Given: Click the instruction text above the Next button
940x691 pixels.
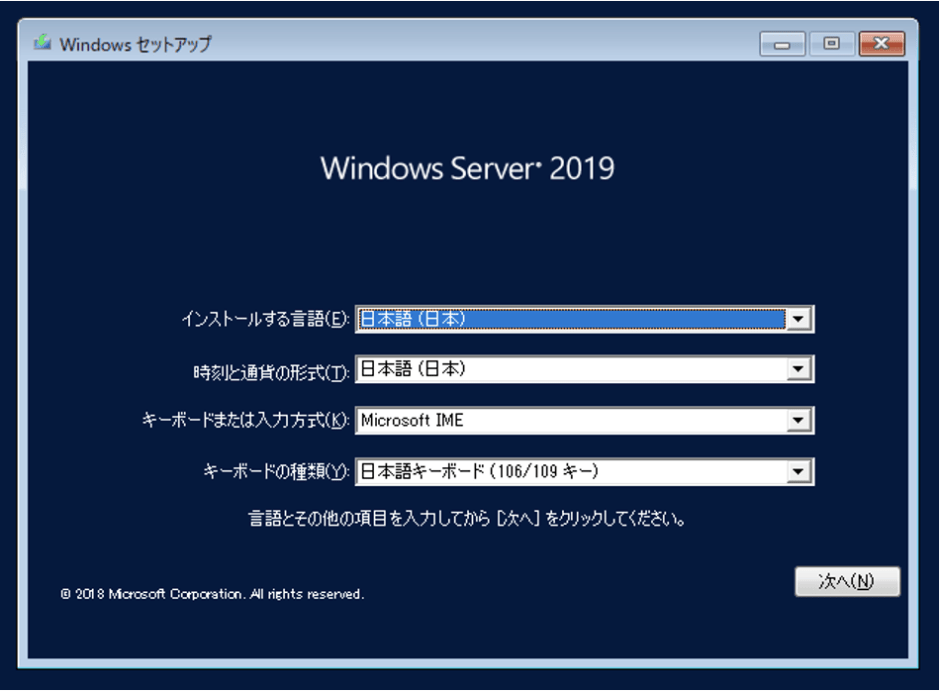Looking at the screenshot, I should (x=467, y=518).
